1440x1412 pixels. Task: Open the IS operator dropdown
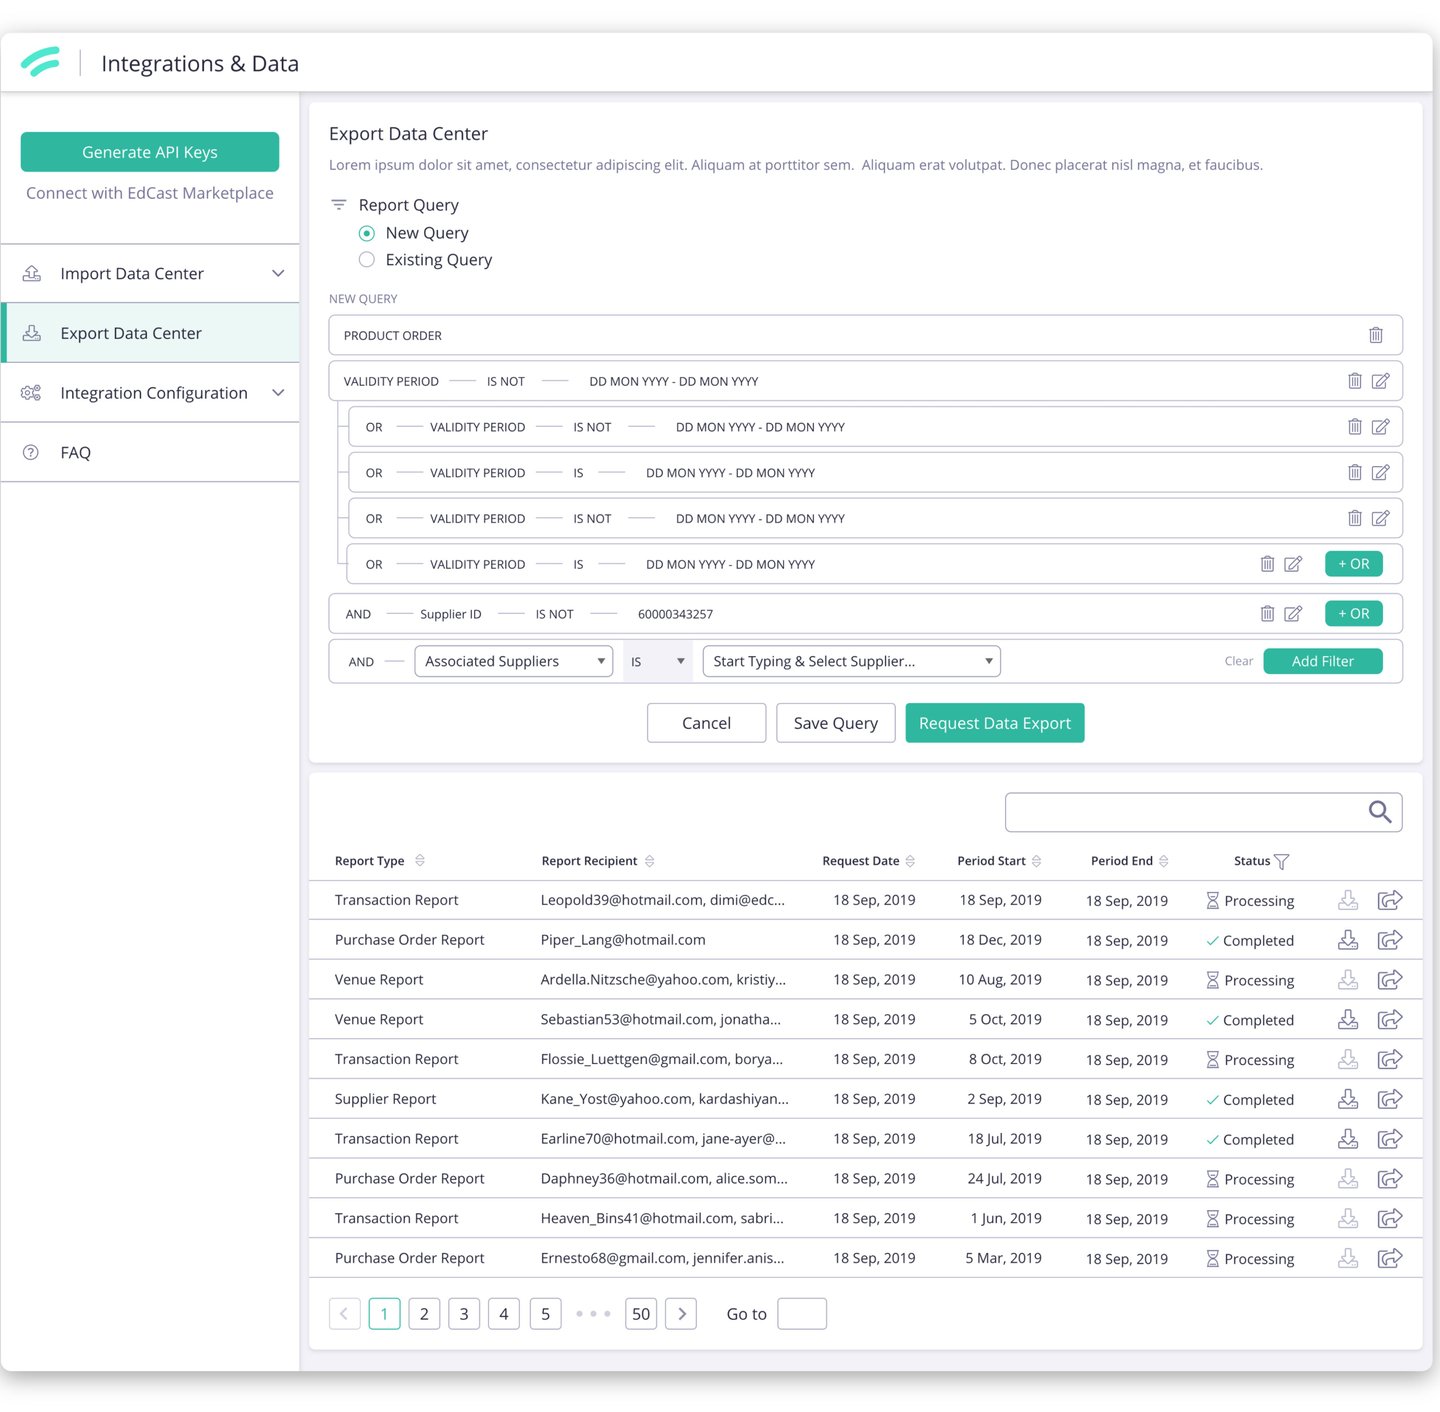click(657, 661)
